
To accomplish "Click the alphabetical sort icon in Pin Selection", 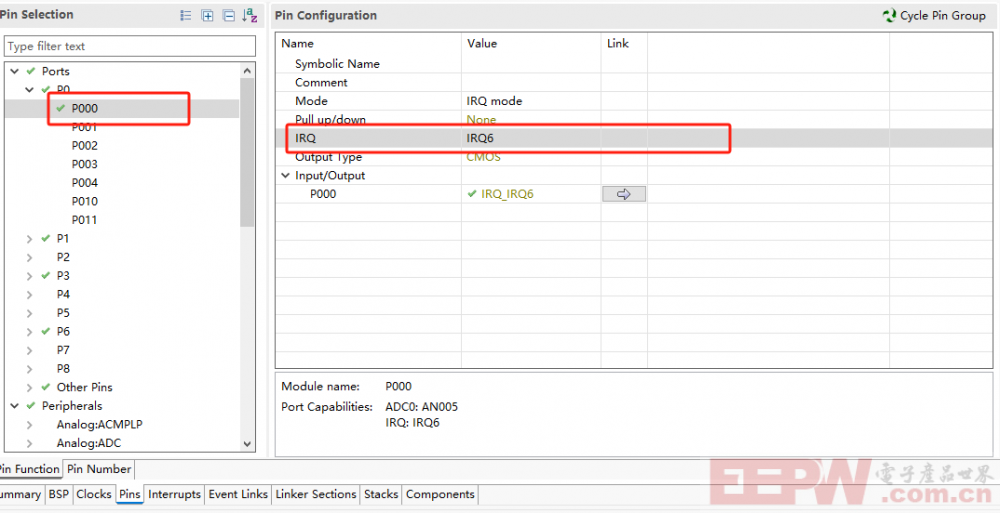I will (x=249, y=15).
